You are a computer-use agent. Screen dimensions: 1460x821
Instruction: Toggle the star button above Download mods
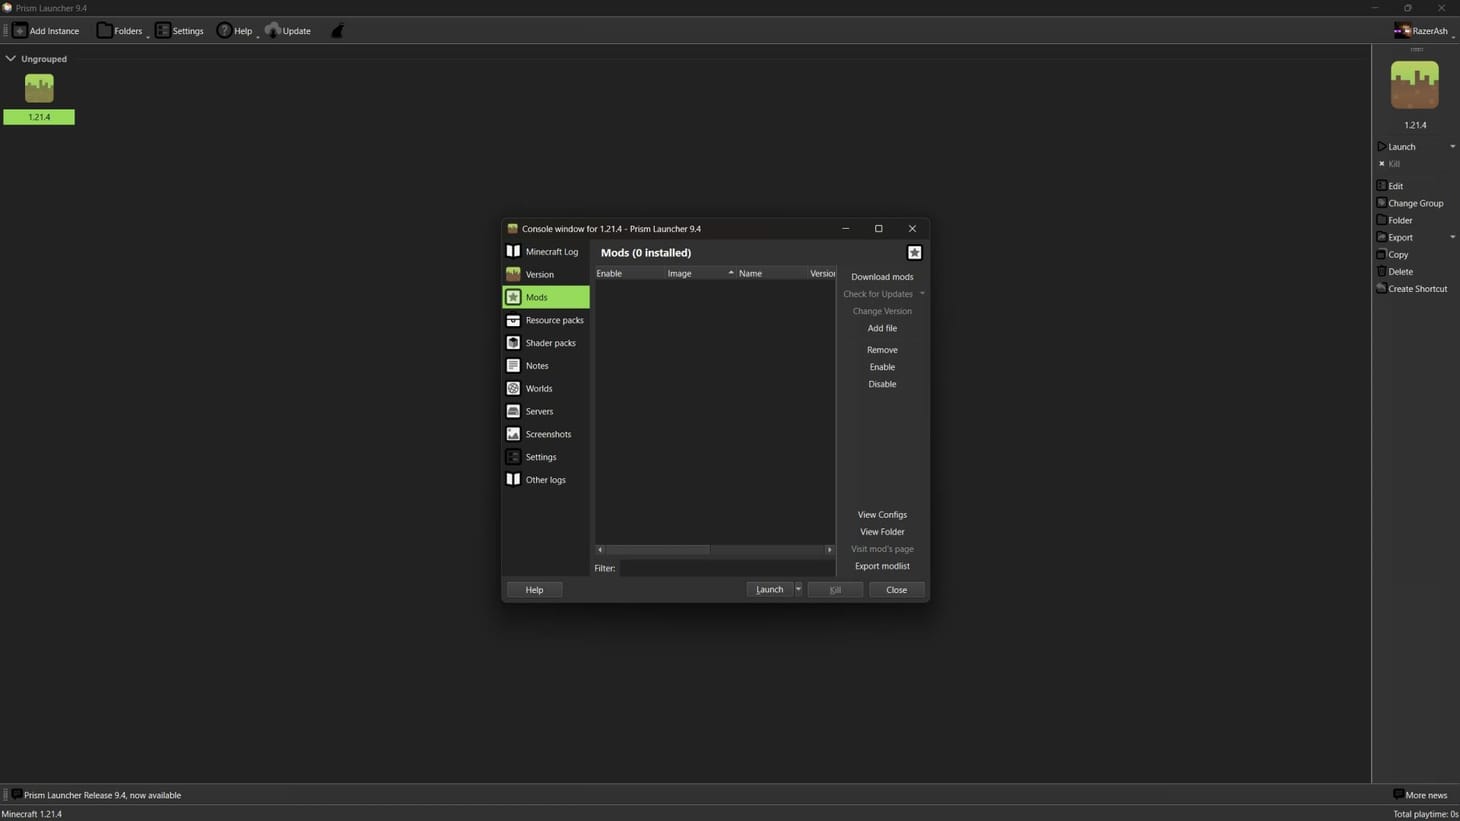pyautogui.click(x=914, y=252)
